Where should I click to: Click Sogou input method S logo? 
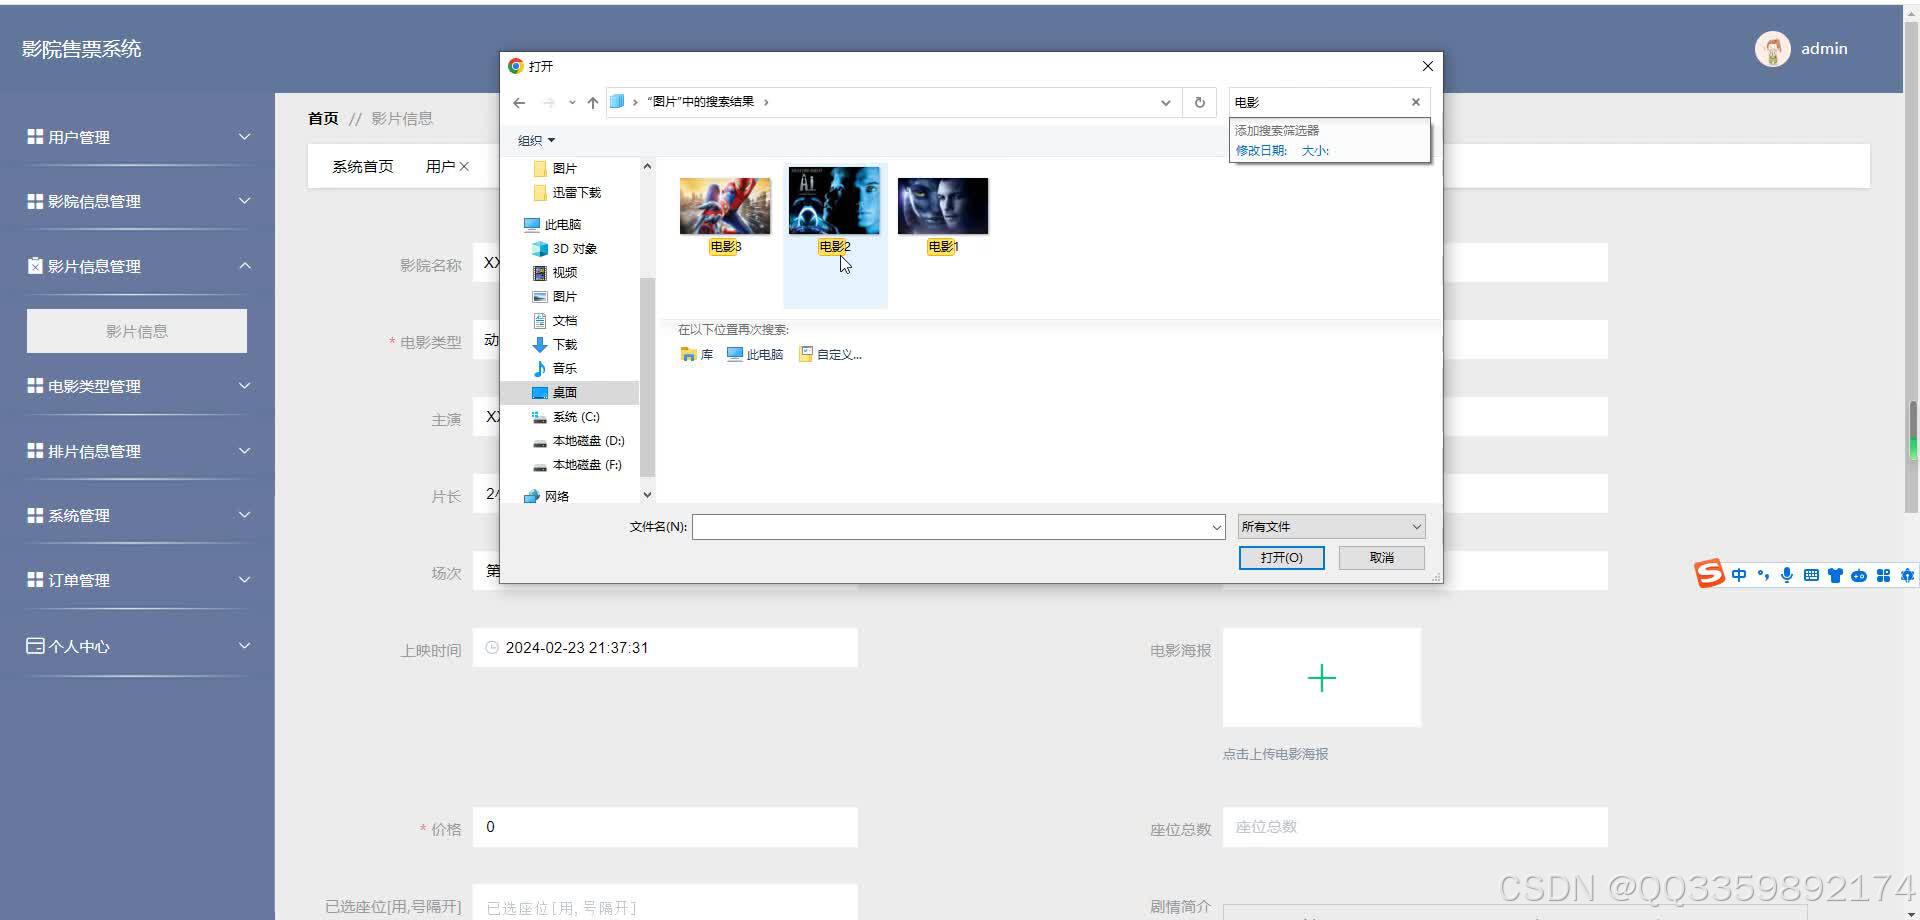click(1709, 574)
